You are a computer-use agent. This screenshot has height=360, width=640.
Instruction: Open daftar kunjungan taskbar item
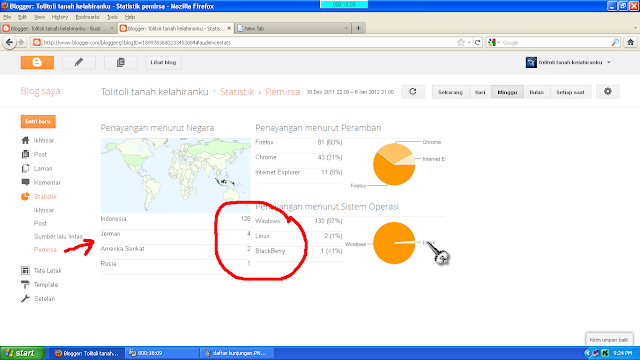(237, 353)
